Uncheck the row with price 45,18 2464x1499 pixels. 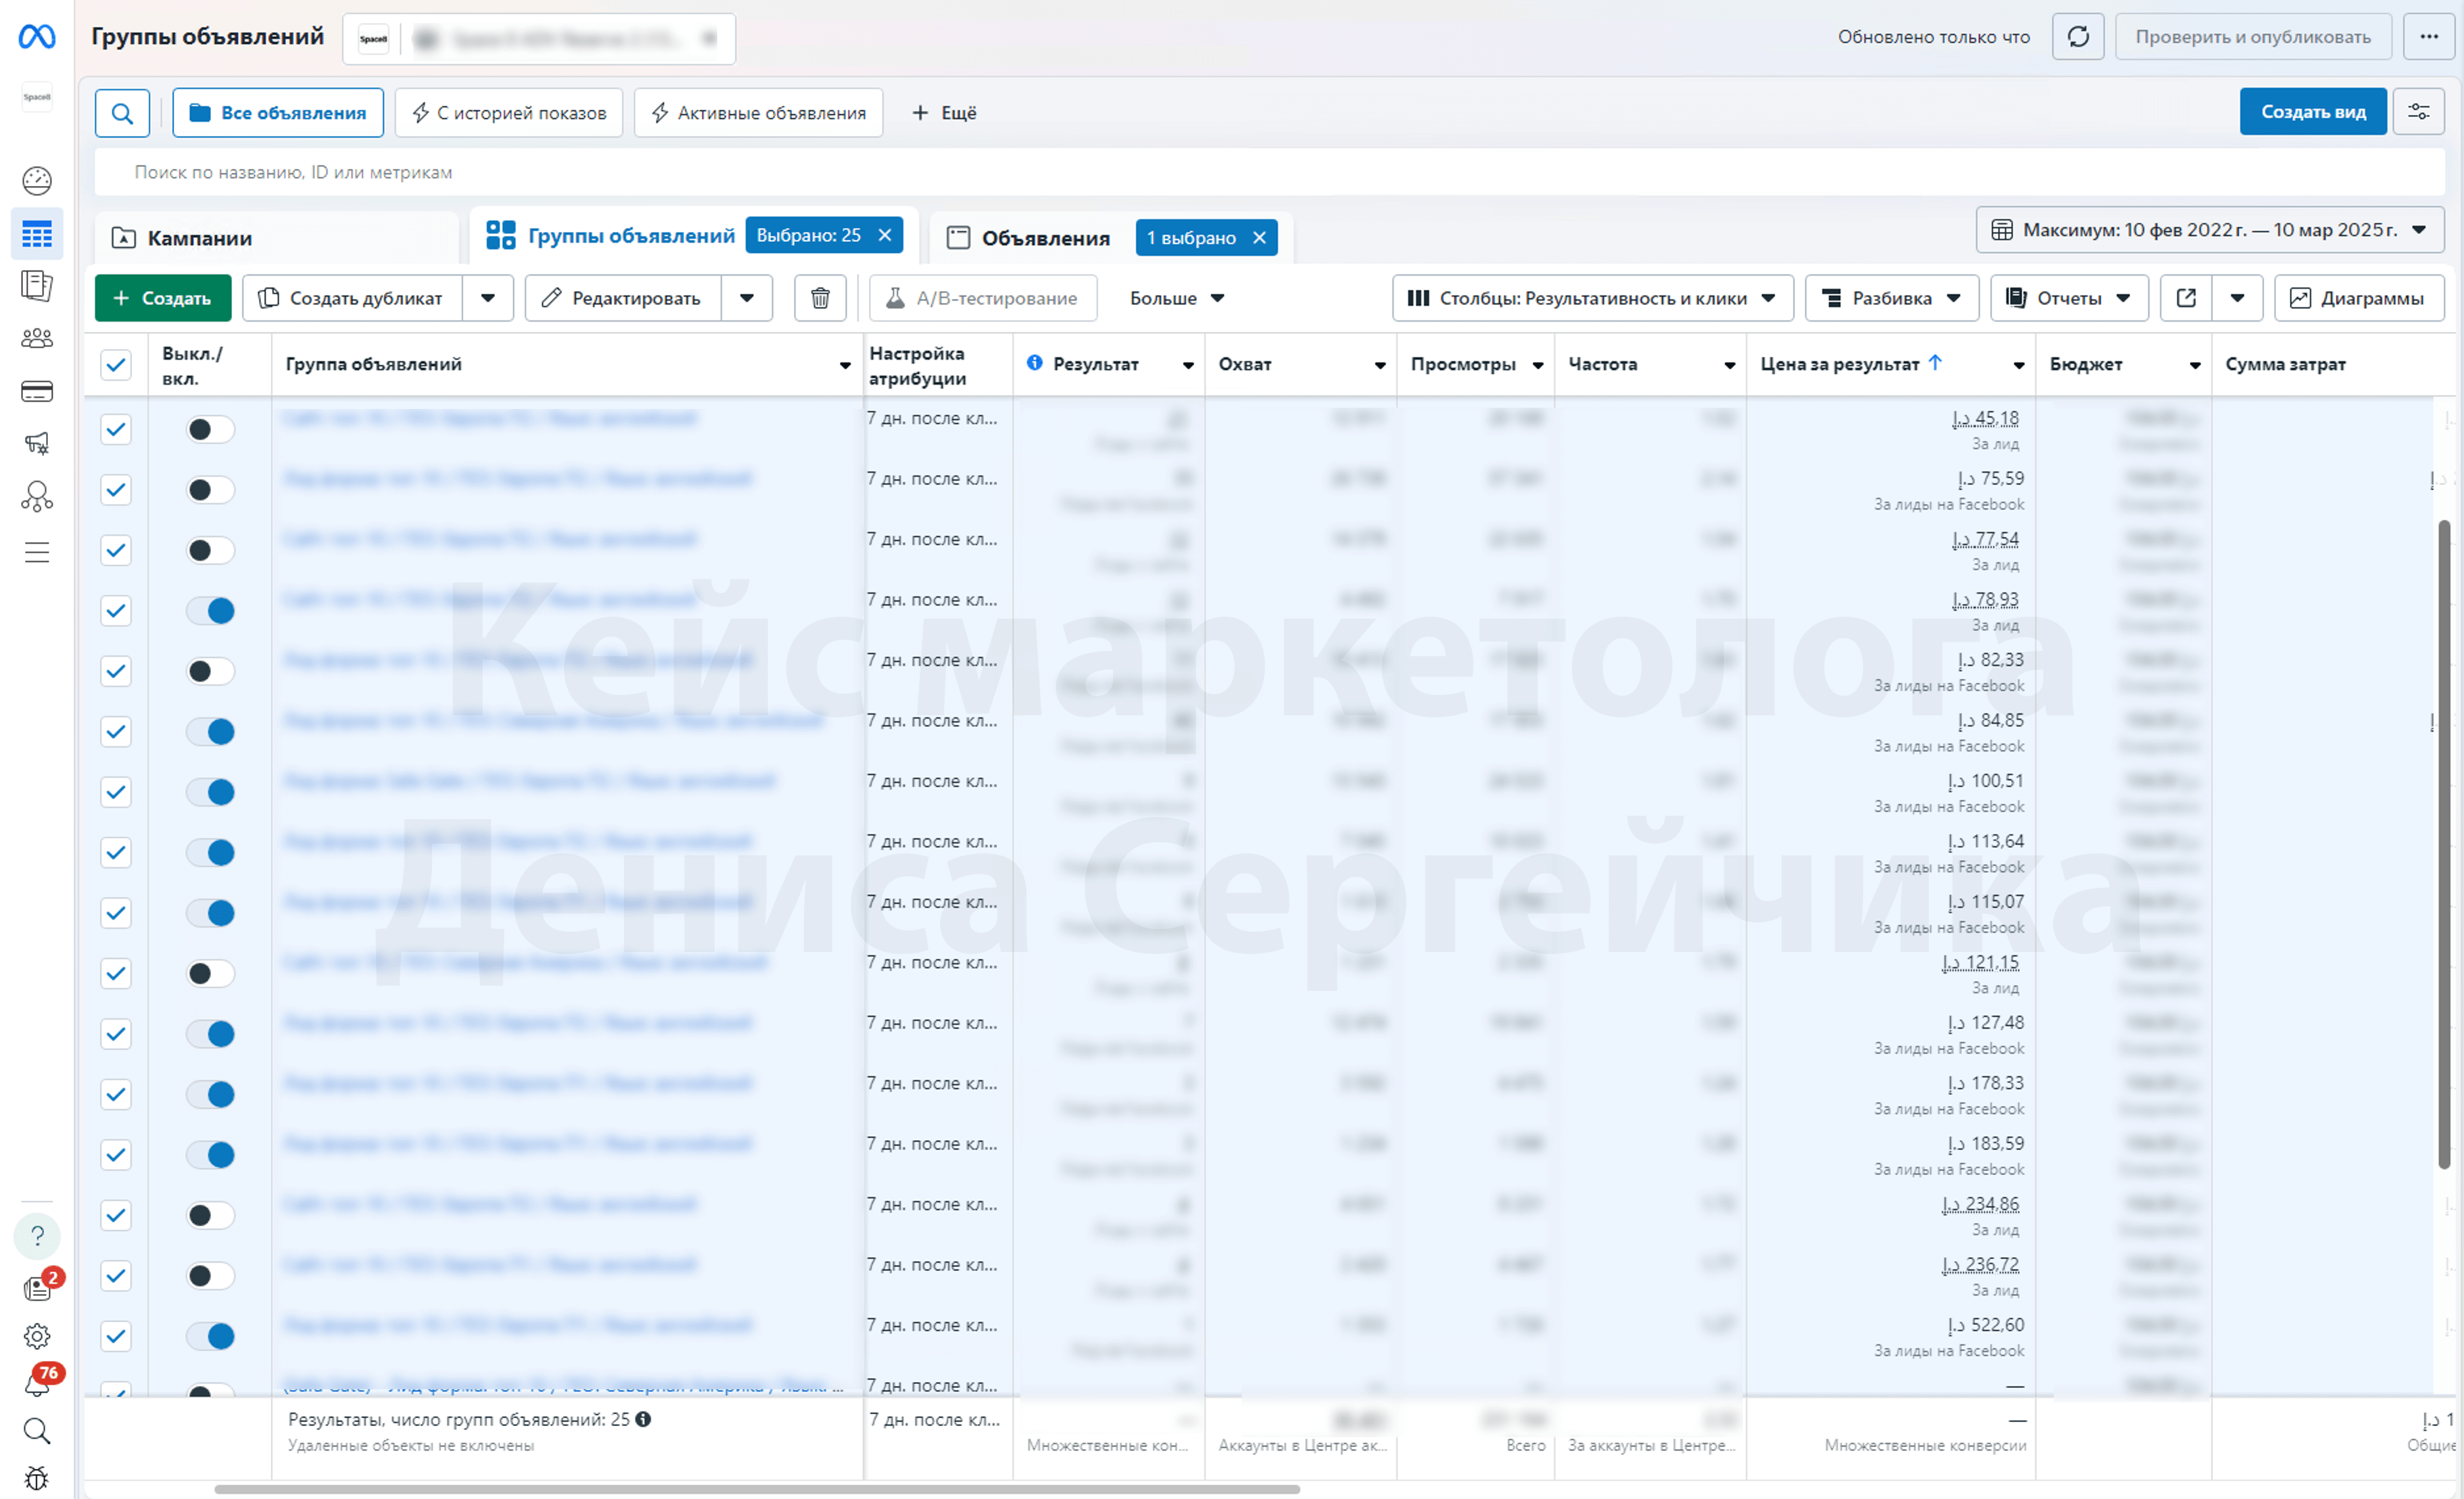pos(116,430)
